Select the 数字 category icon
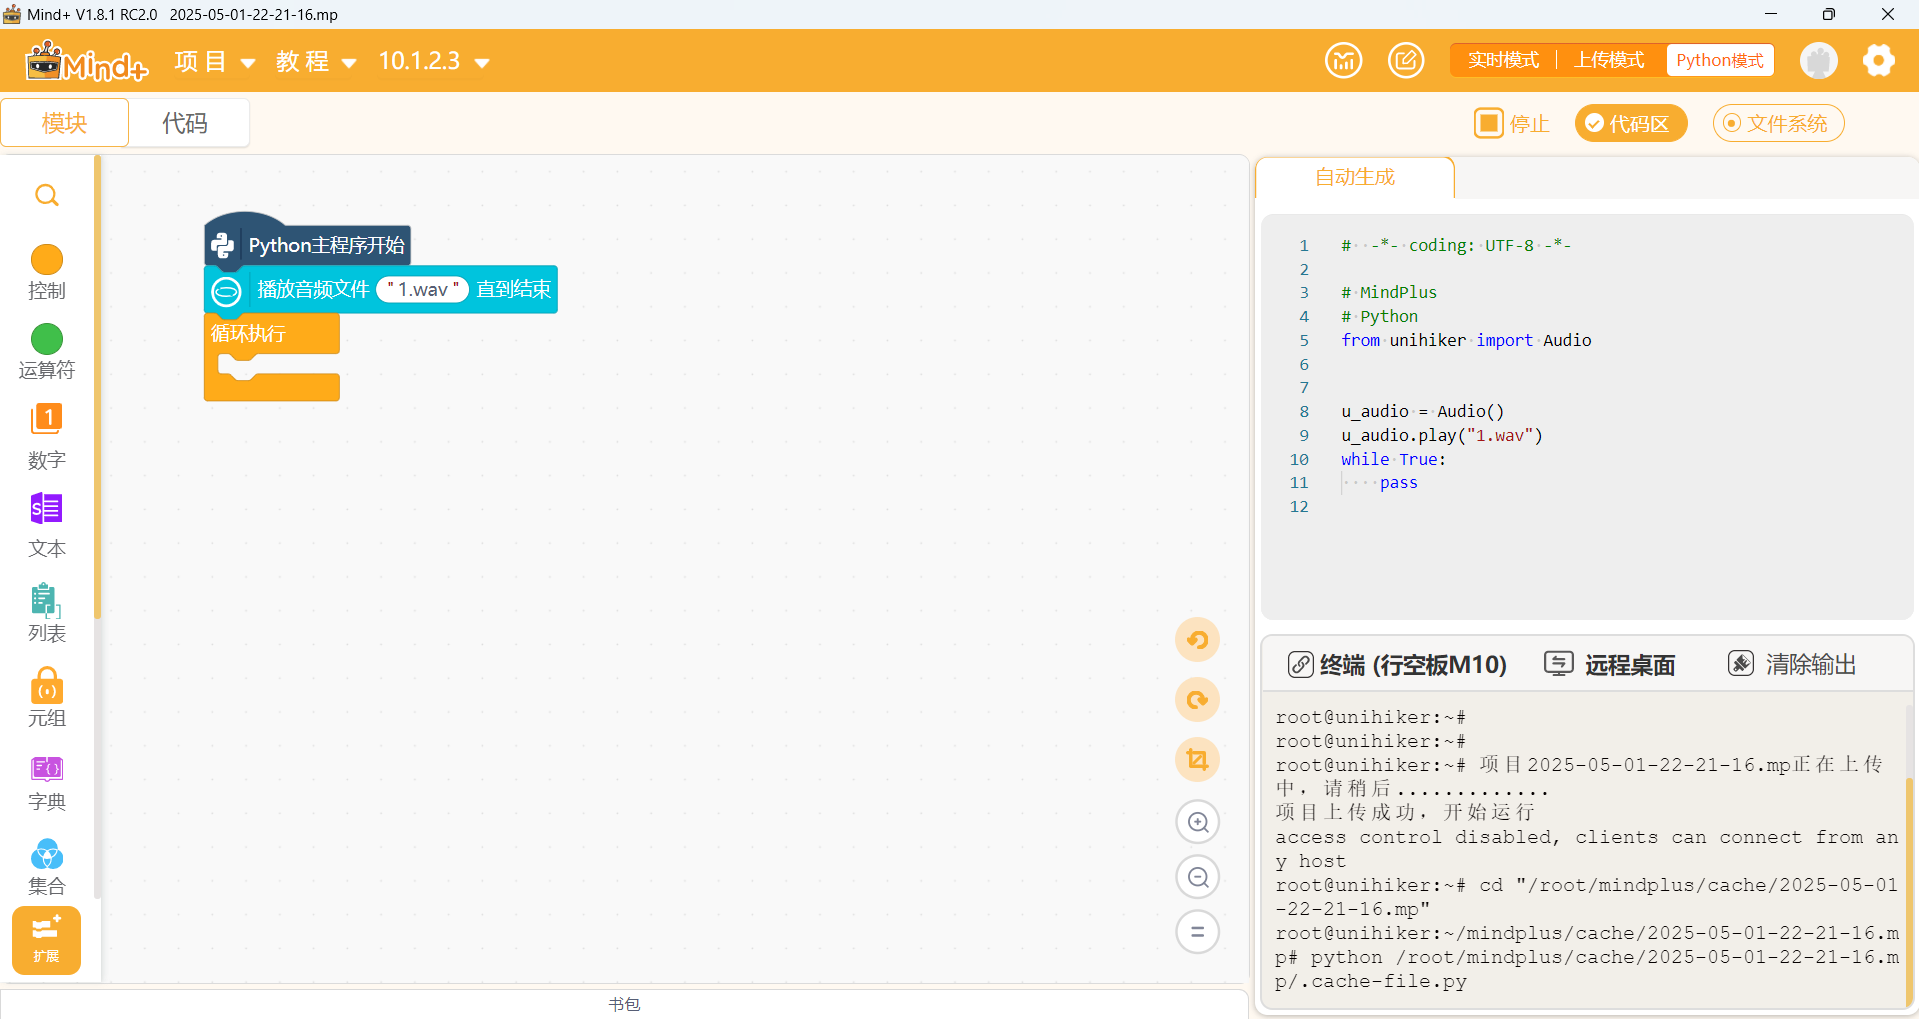Screen dimensions: 1919x1019 (x=47, y=419)
